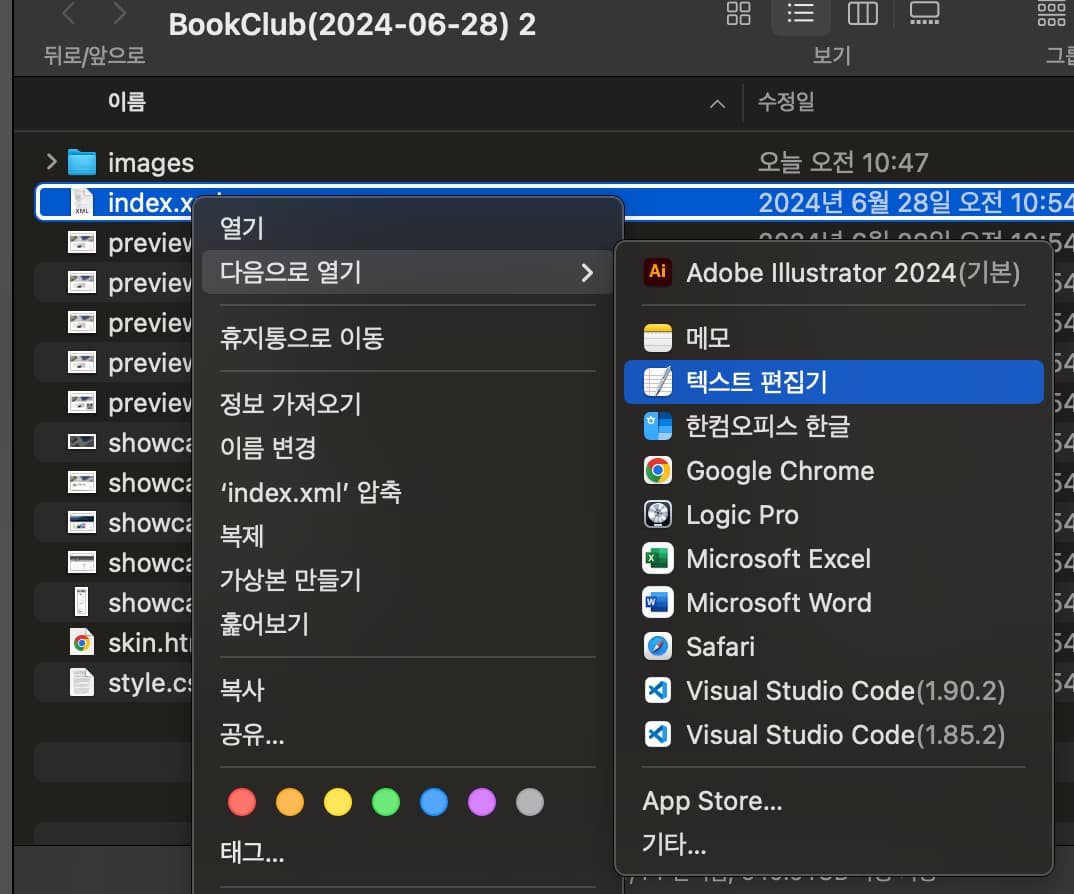Open the file with Safari
This screenshot has height=894, width=1074.
pyautogui.click(x=720, y=646)
